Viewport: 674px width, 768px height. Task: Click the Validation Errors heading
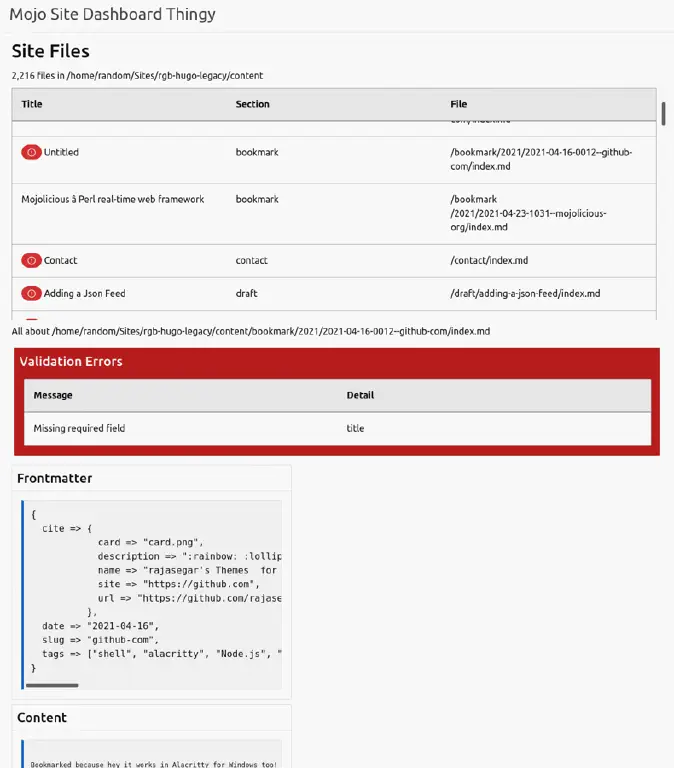71,361
